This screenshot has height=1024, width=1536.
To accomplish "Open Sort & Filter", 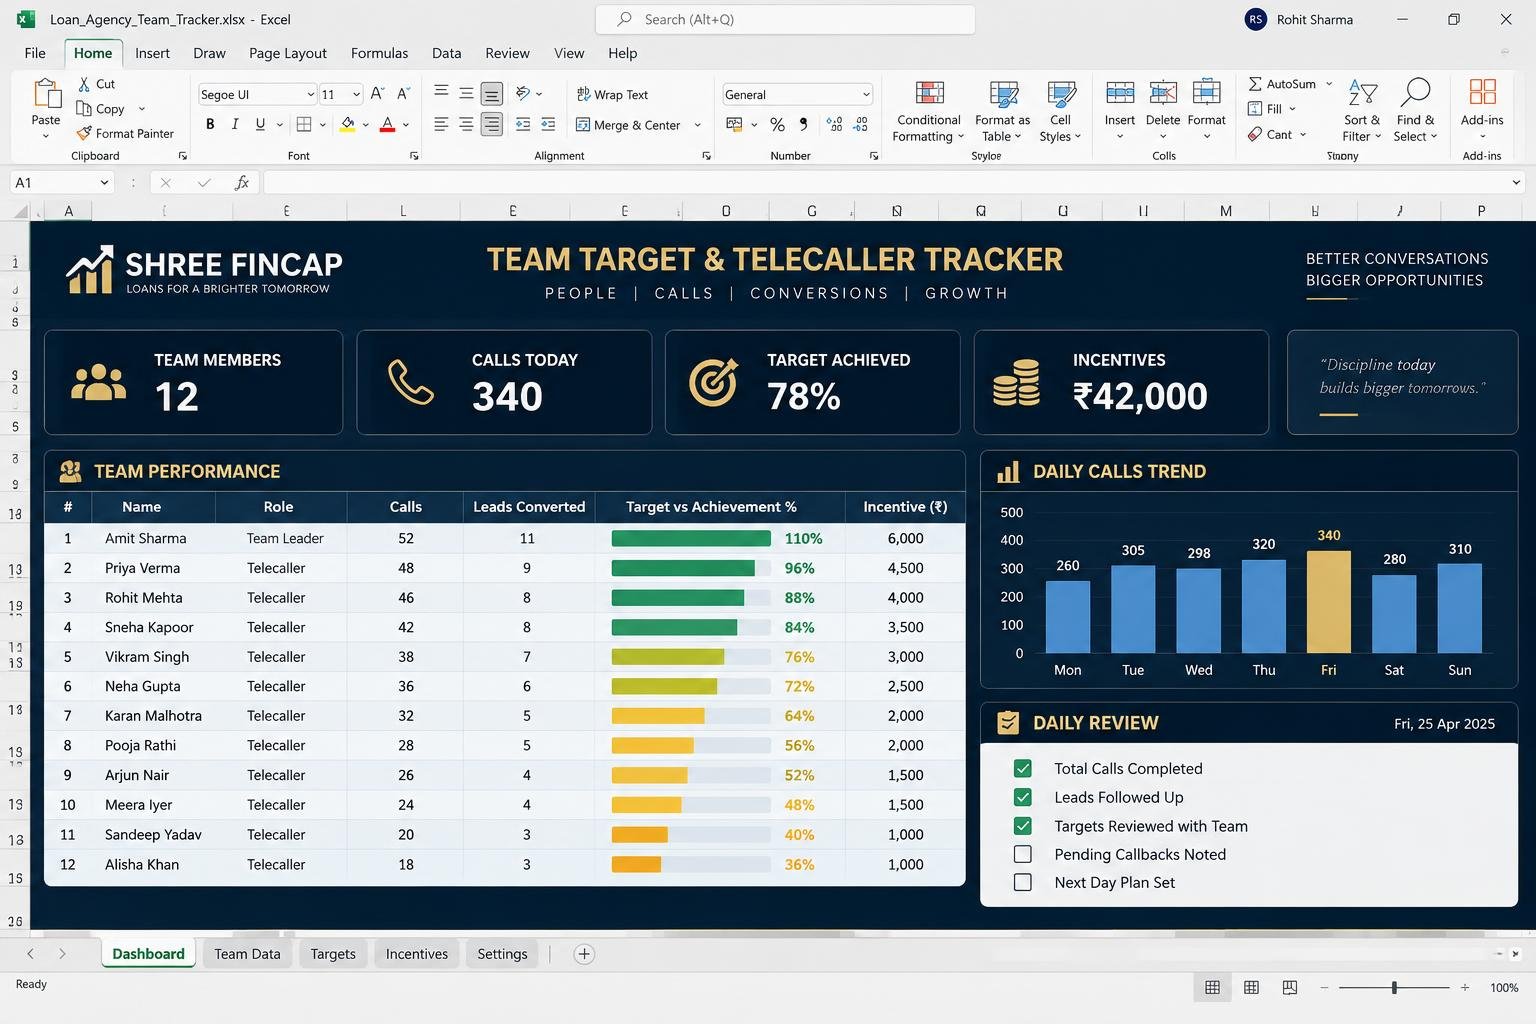I will point(1362,111).
